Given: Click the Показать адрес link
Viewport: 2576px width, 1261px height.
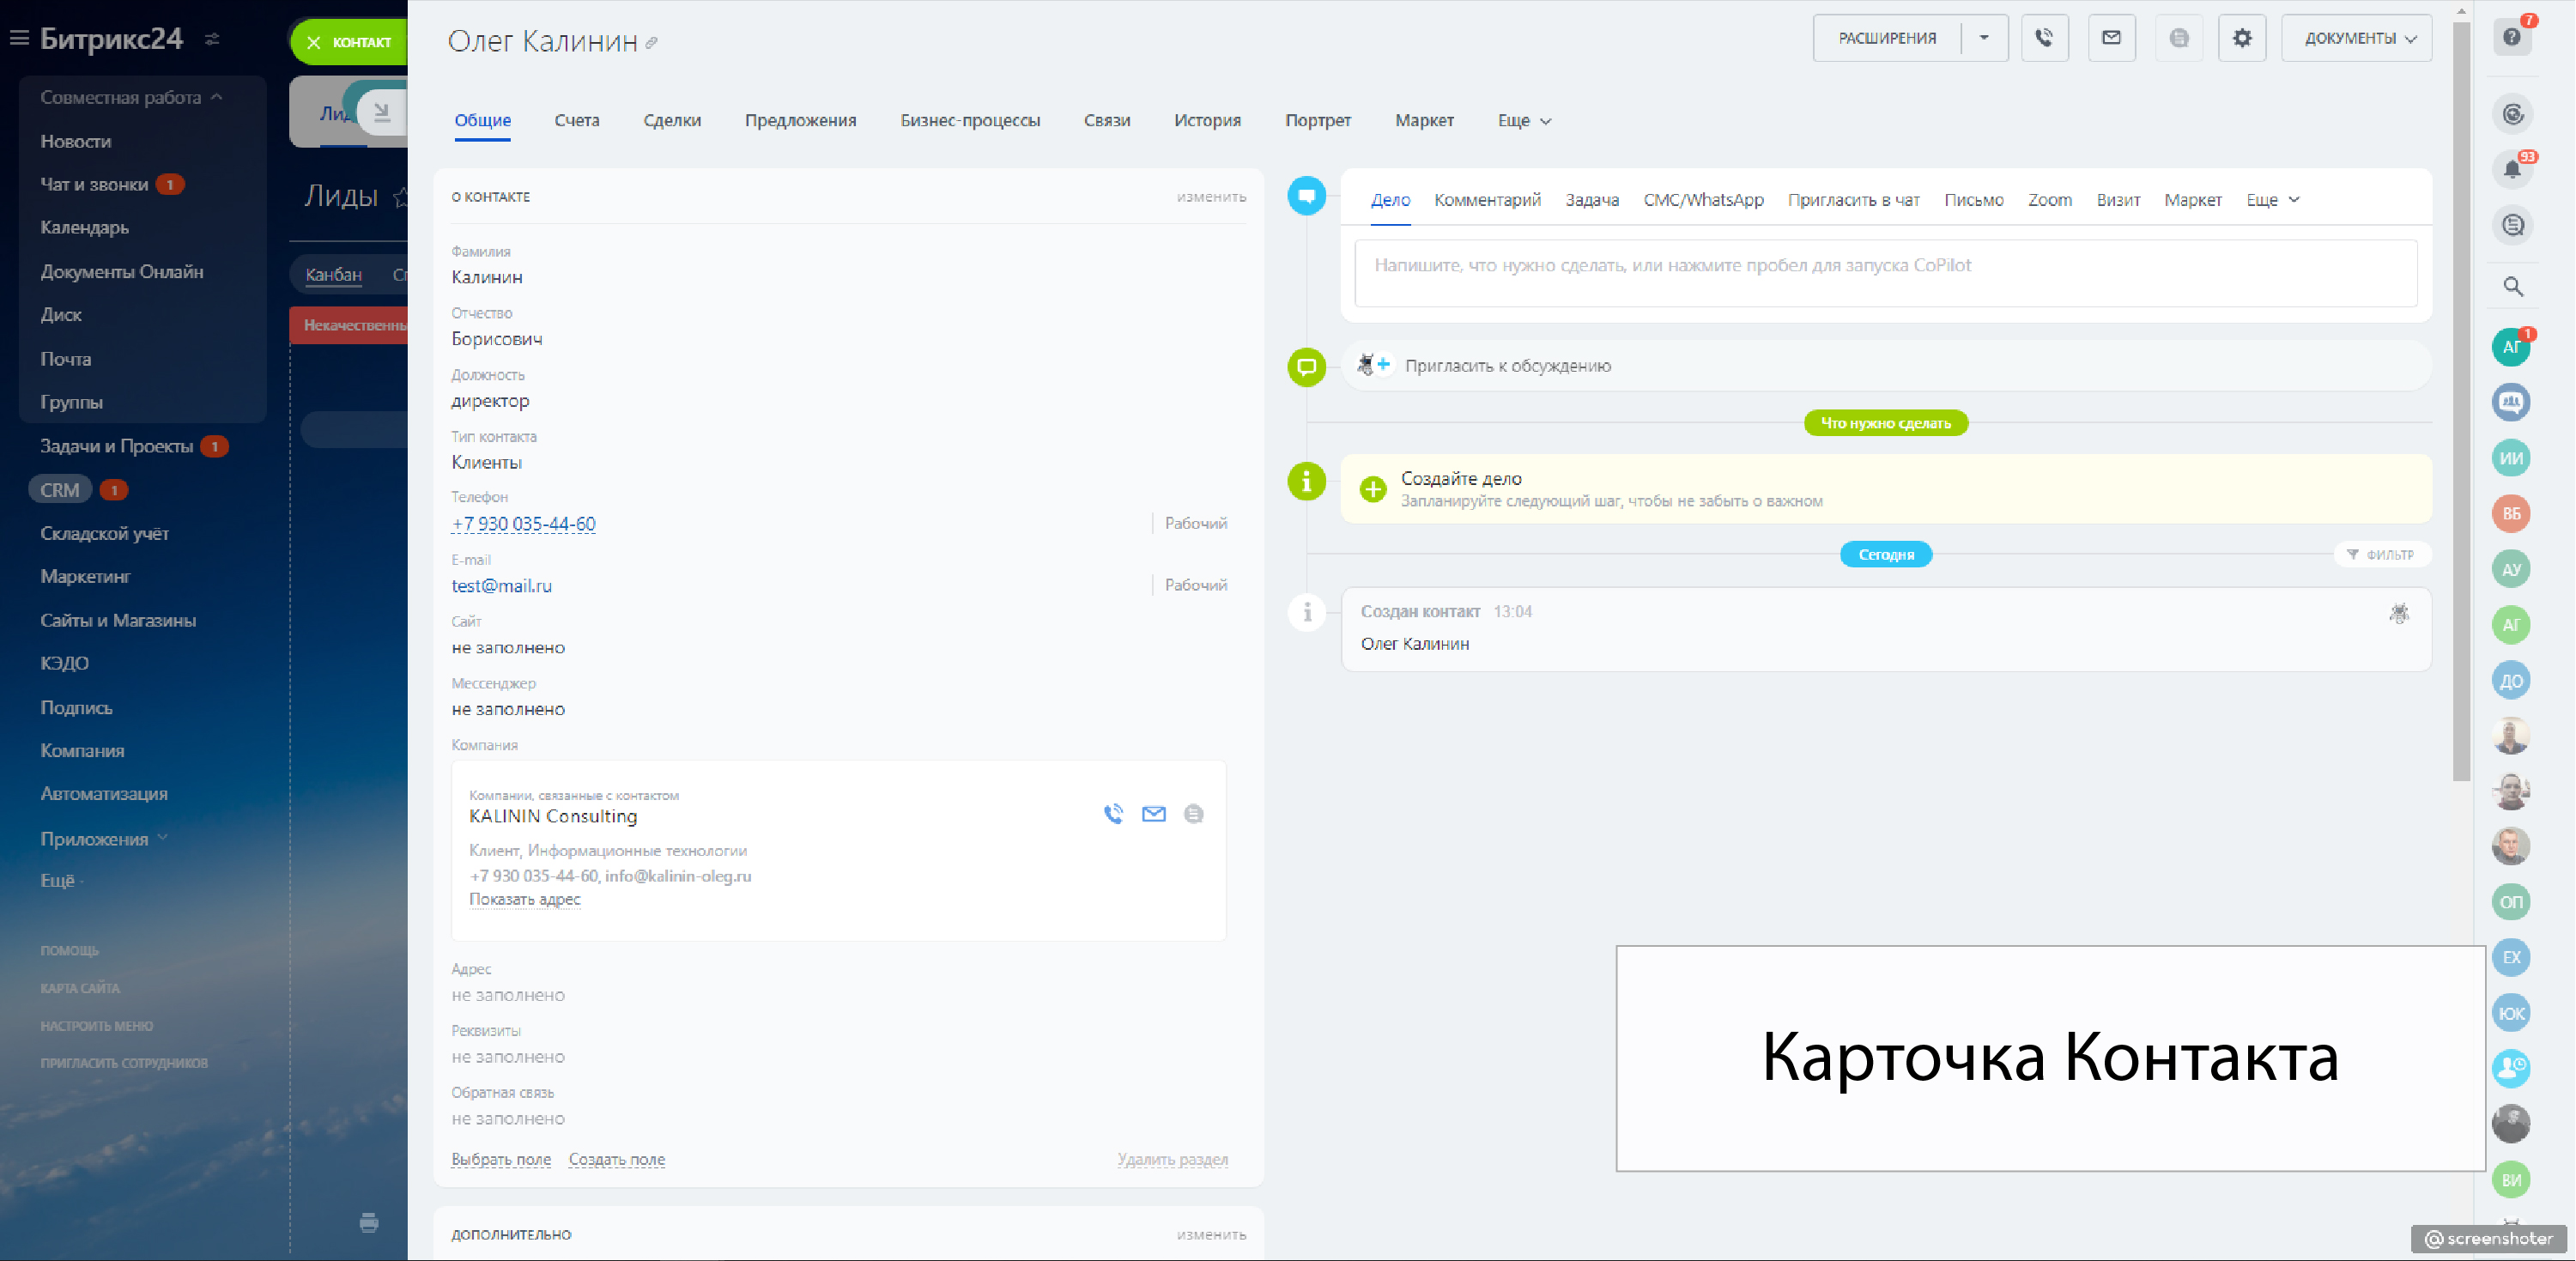Looking at the screenshot, I should (524, 899).
